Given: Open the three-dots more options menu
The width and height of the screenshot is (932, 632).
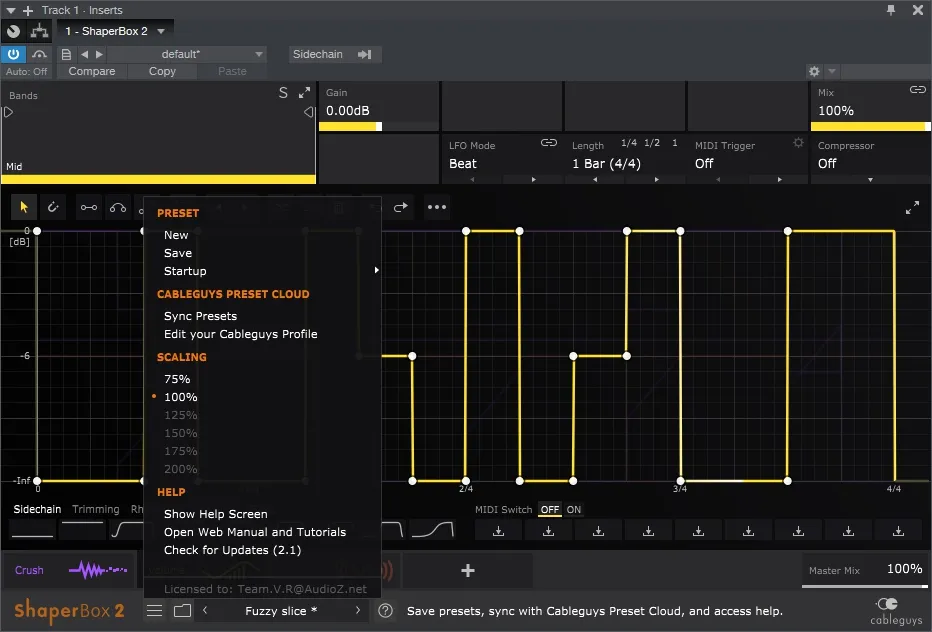Looking at the screenshot, I should (x=437, y=207).
